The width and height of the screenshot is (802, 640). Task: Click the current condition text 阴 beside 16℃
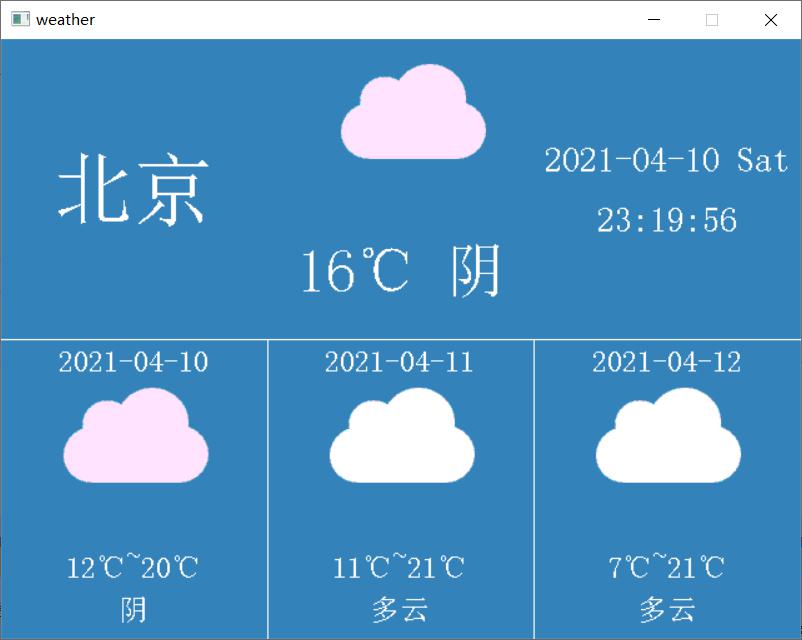pos(475,270)
